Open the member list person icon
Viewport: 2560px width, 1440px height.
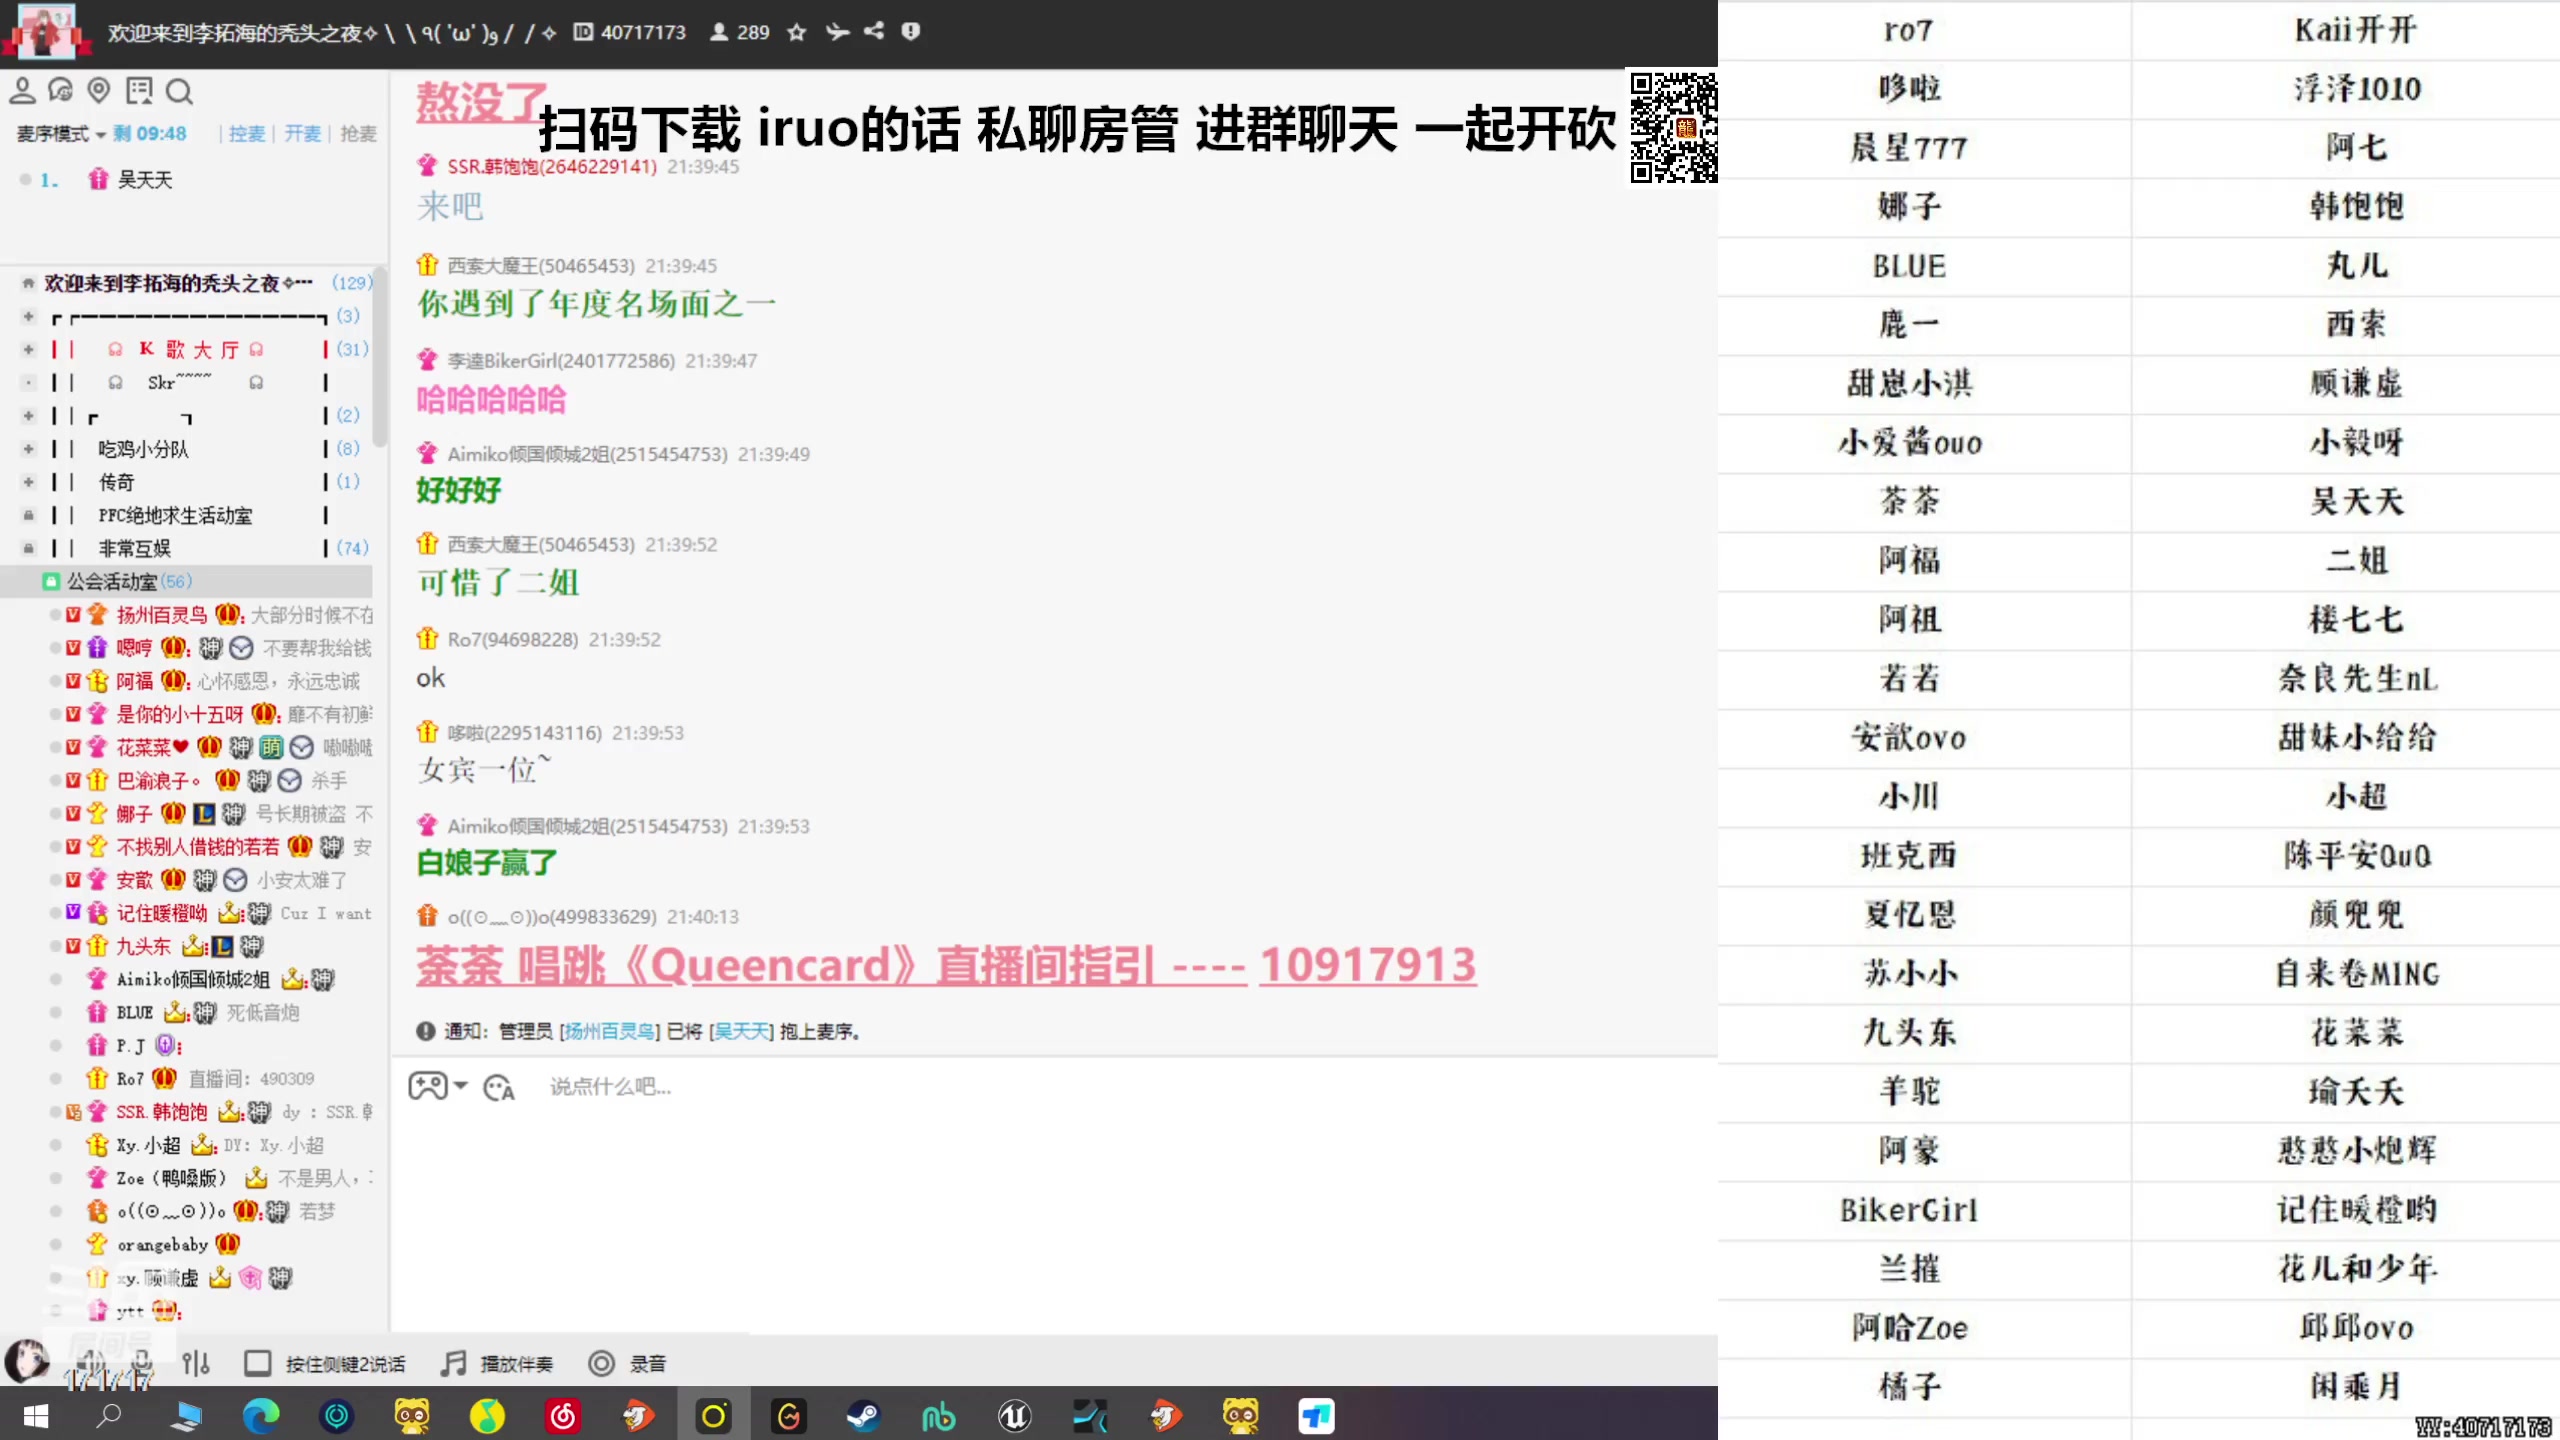22,91
